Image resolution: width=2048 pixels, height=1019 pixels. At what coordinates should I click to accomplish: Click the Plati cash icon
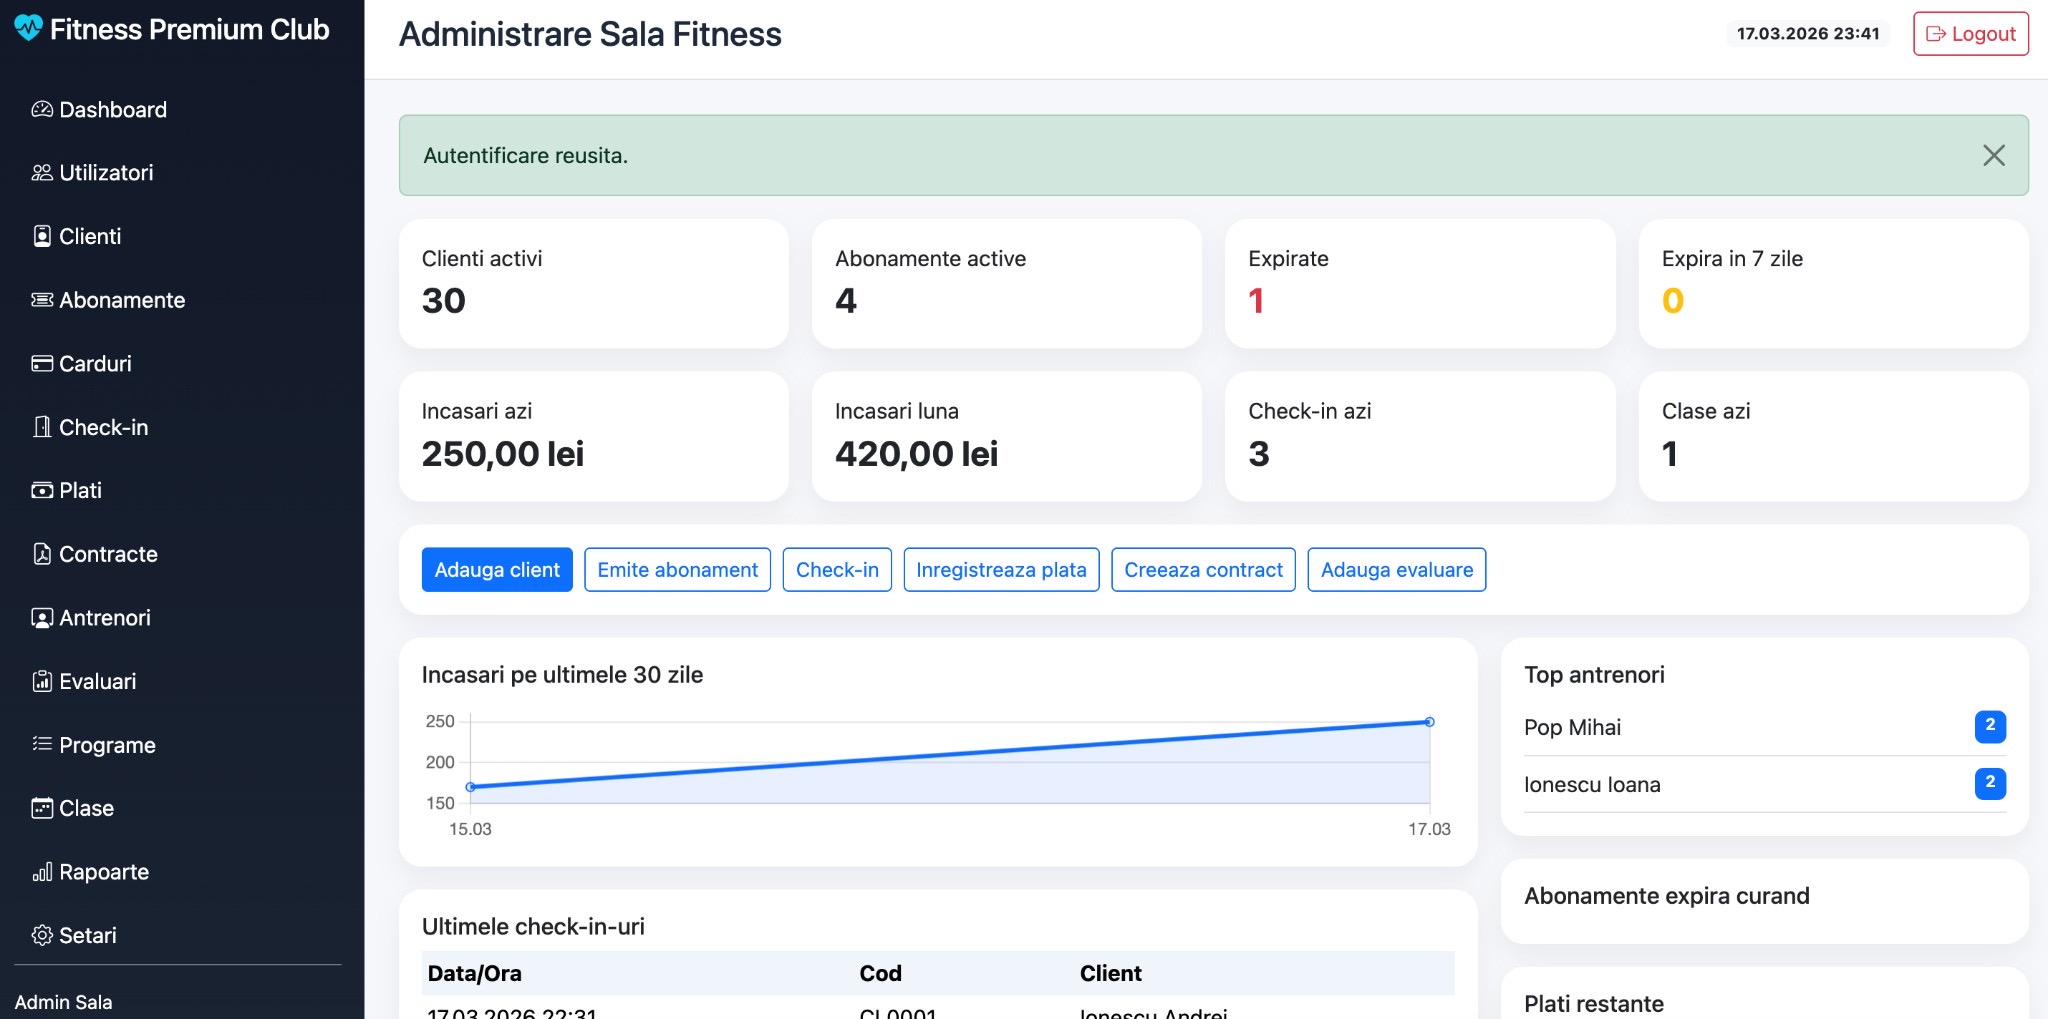(x=42, y=490)
